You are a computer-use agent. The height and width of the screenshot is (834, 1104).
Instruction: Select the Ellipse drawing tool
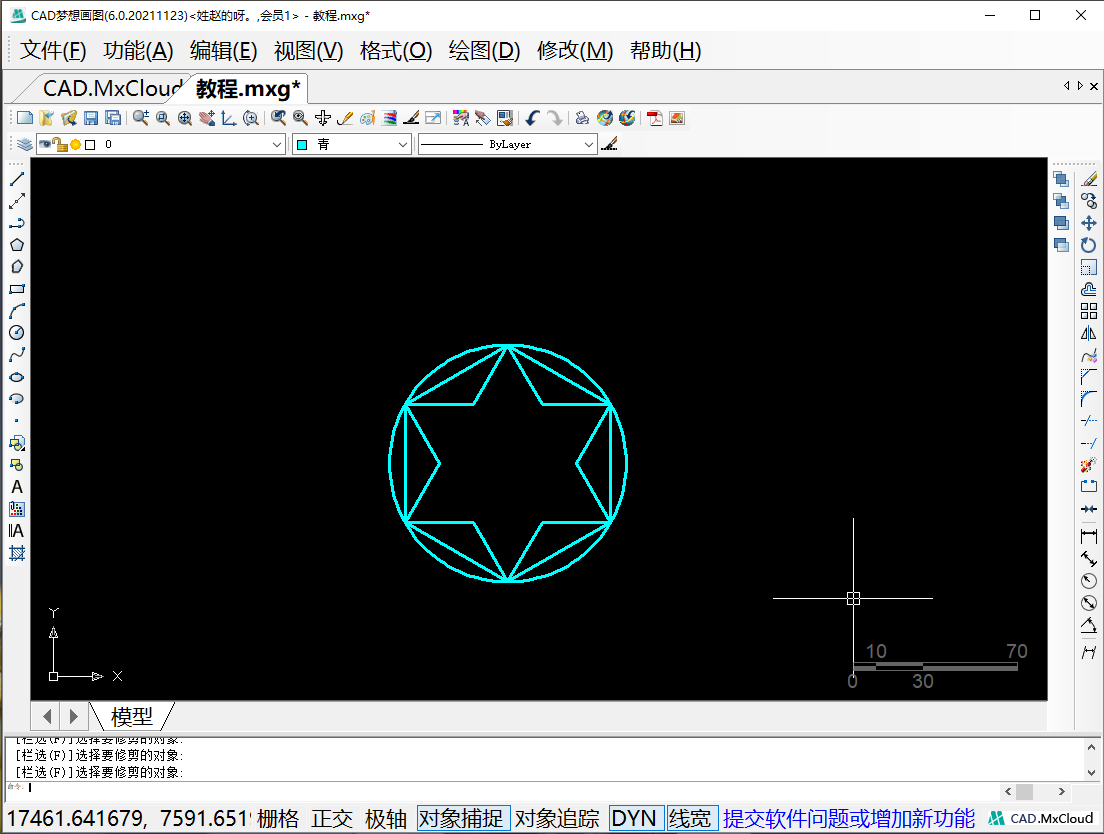click(17, 377)
